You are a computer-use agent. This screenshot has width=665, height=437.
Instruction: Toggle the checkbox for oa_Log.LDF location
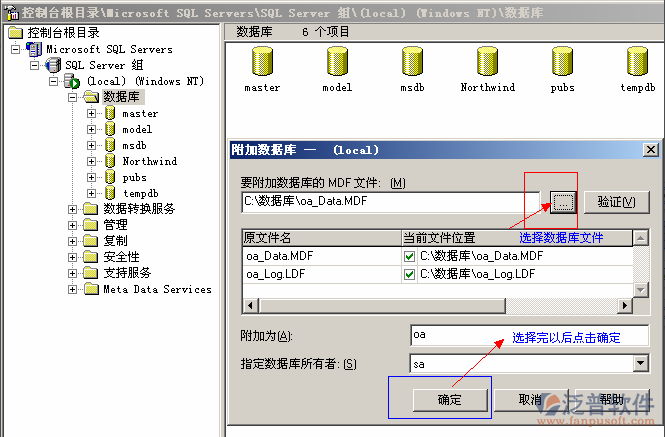pyautogui.click(x=409, y=275)
